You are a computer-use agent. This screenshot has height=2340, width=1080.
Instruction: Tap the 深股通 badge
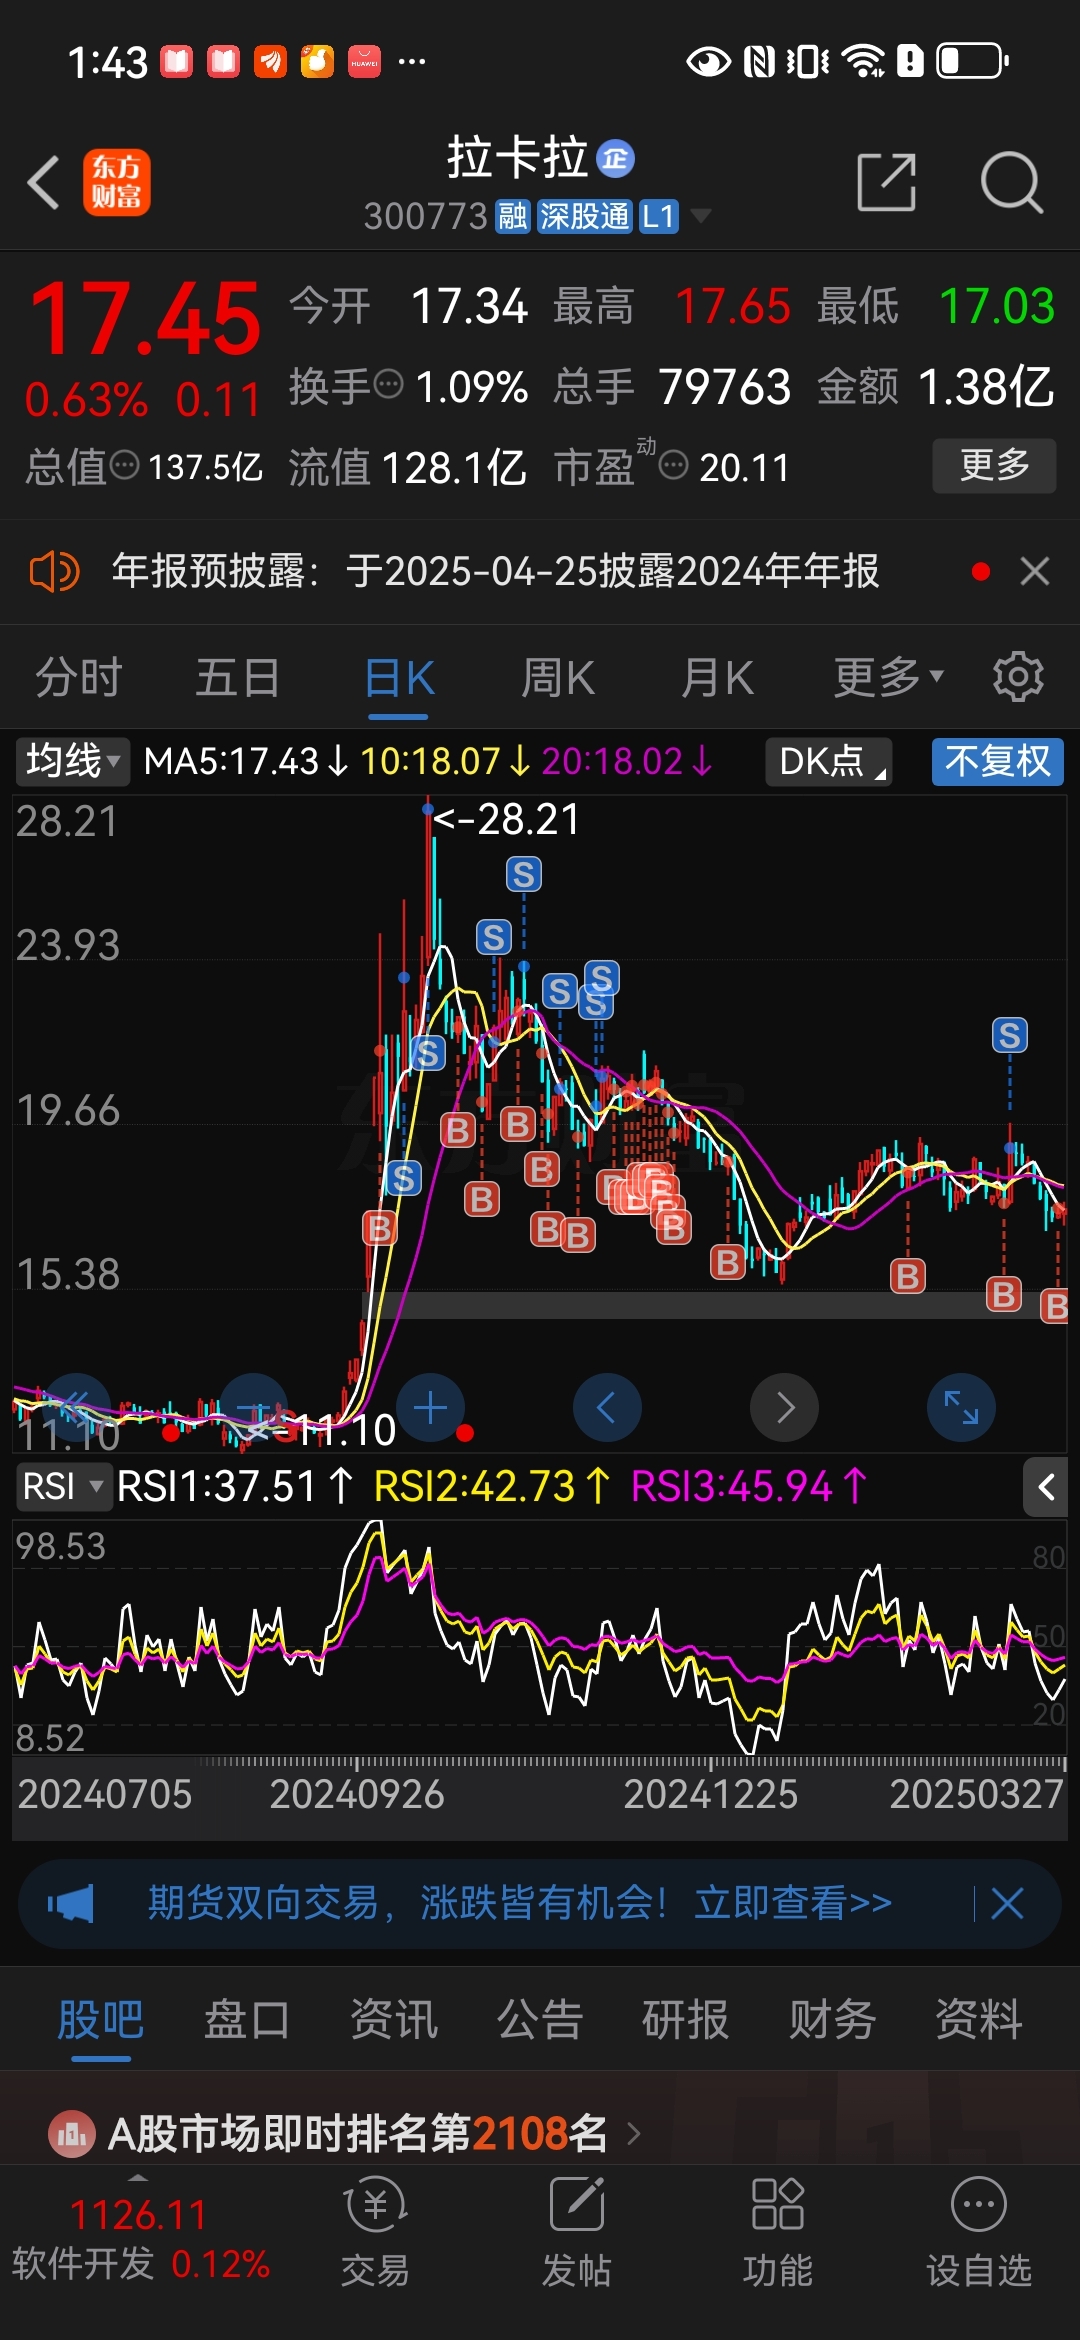(x=585, y=215)
